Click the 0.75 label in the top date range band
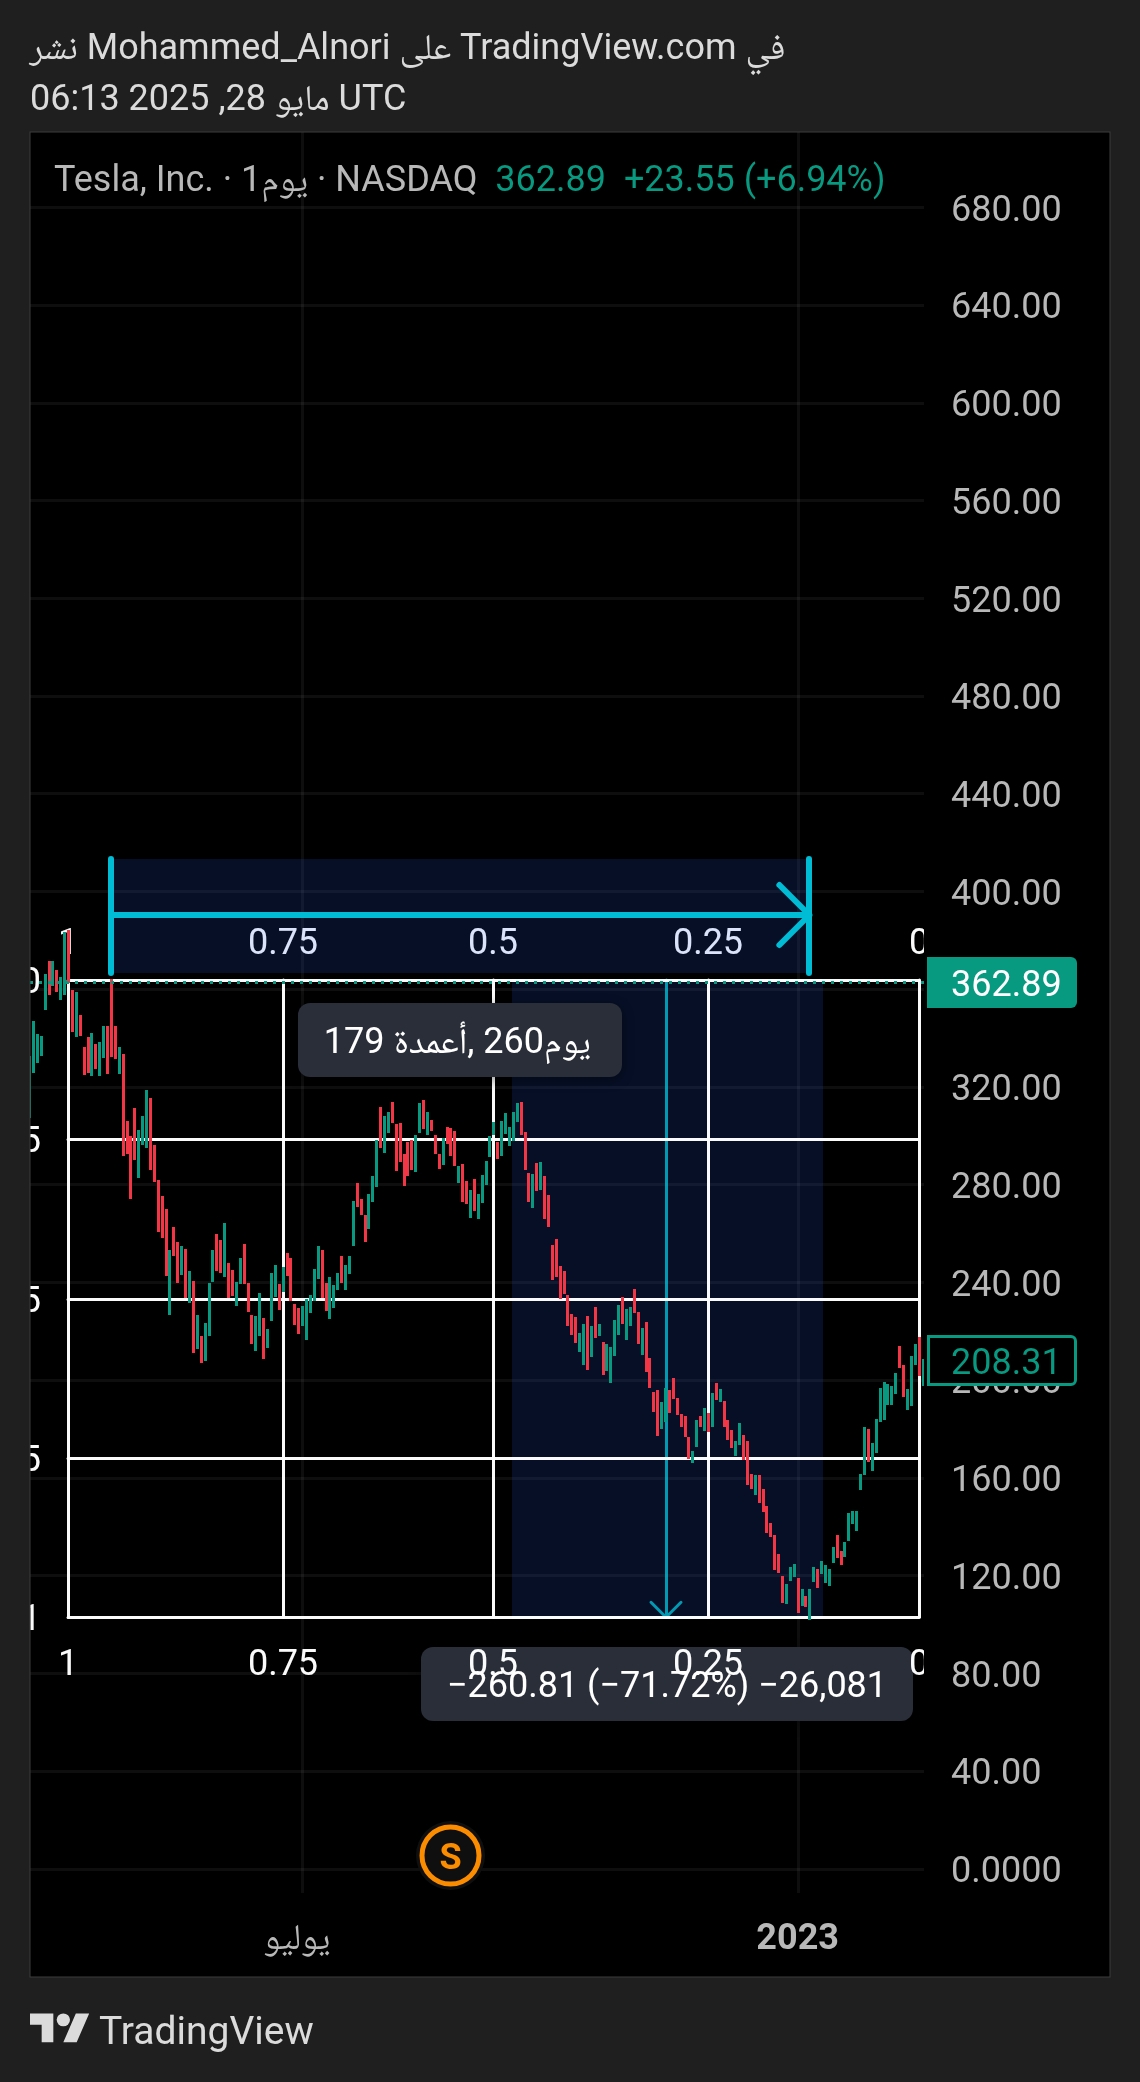 click(283, 941)
